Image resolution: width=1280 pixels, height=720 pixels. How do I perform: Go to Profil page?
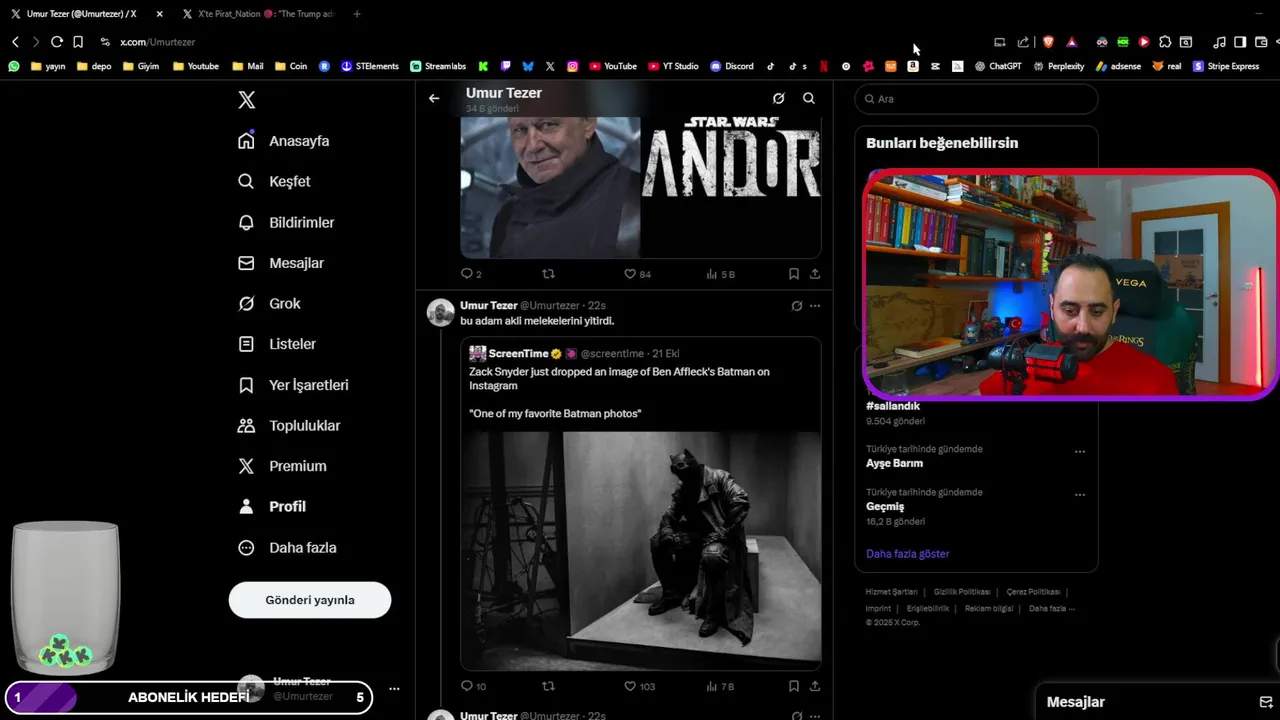(x=272, y=506)
